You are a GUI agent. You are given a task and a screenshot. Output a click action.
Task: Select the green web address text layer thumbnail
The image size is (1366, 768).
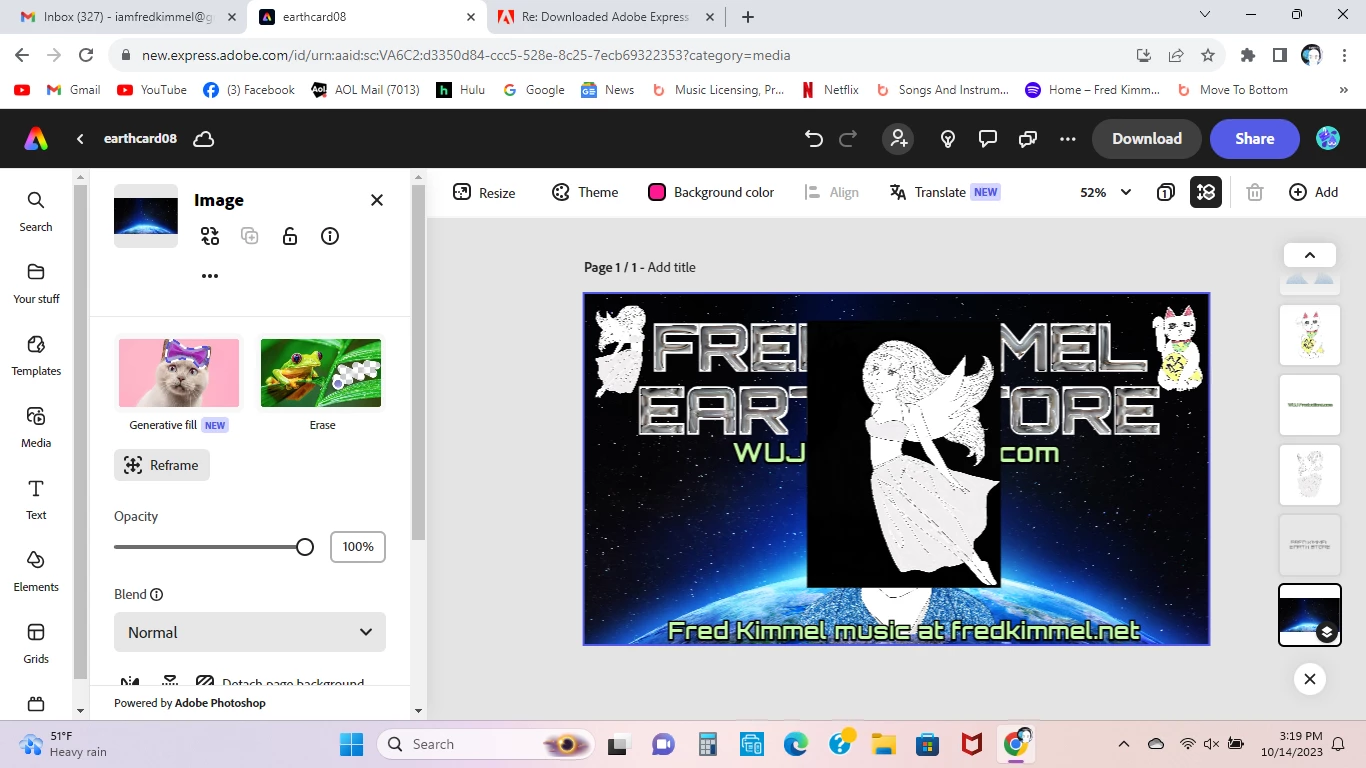point(1310,405)
